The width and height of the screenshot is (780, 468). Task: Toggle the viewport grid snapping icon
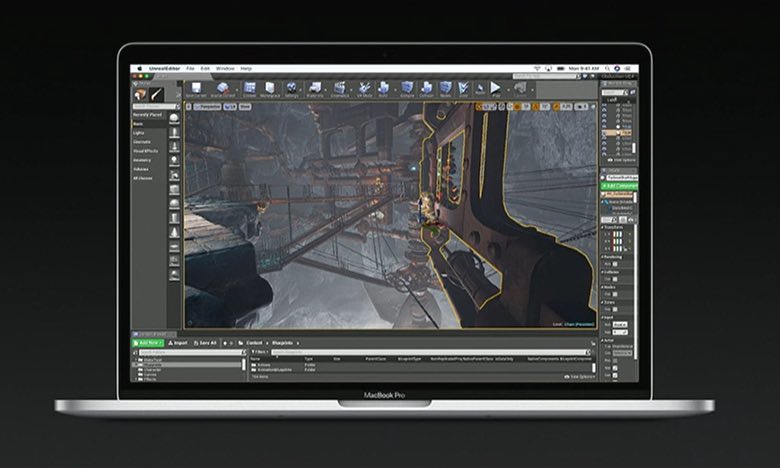[518, 106]
